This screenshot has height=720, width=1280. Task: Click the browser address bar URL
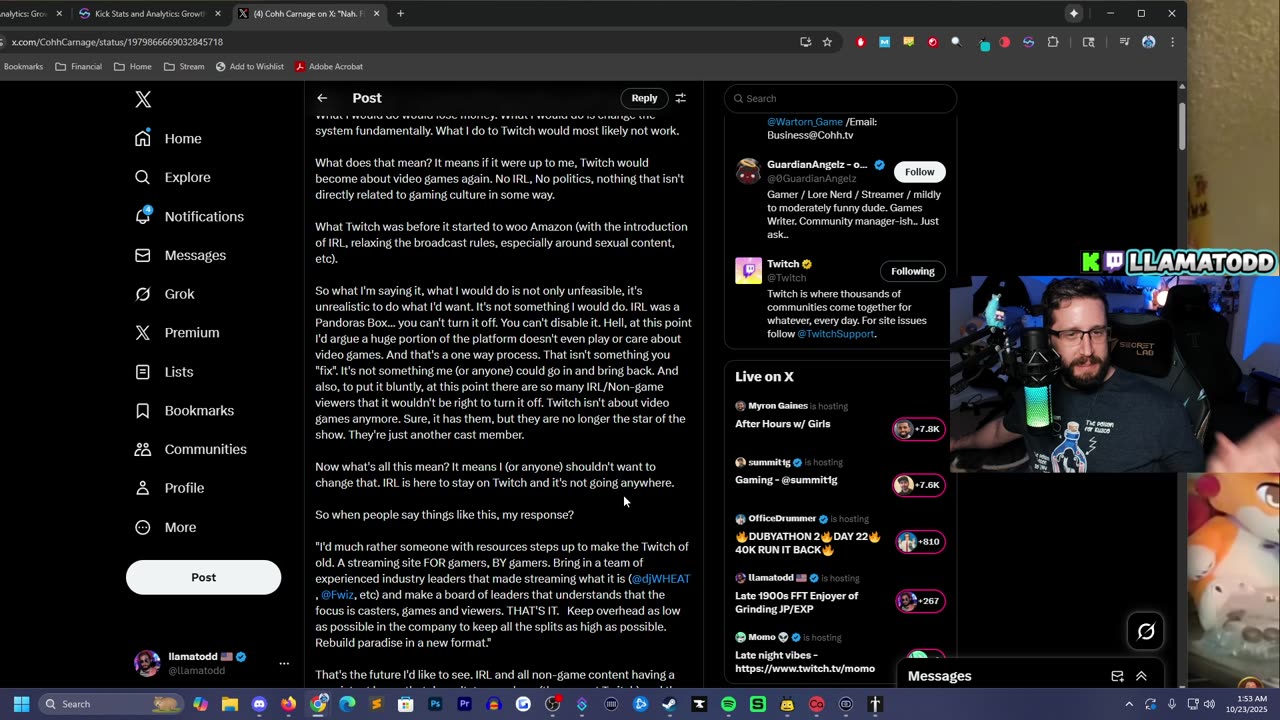117,42
